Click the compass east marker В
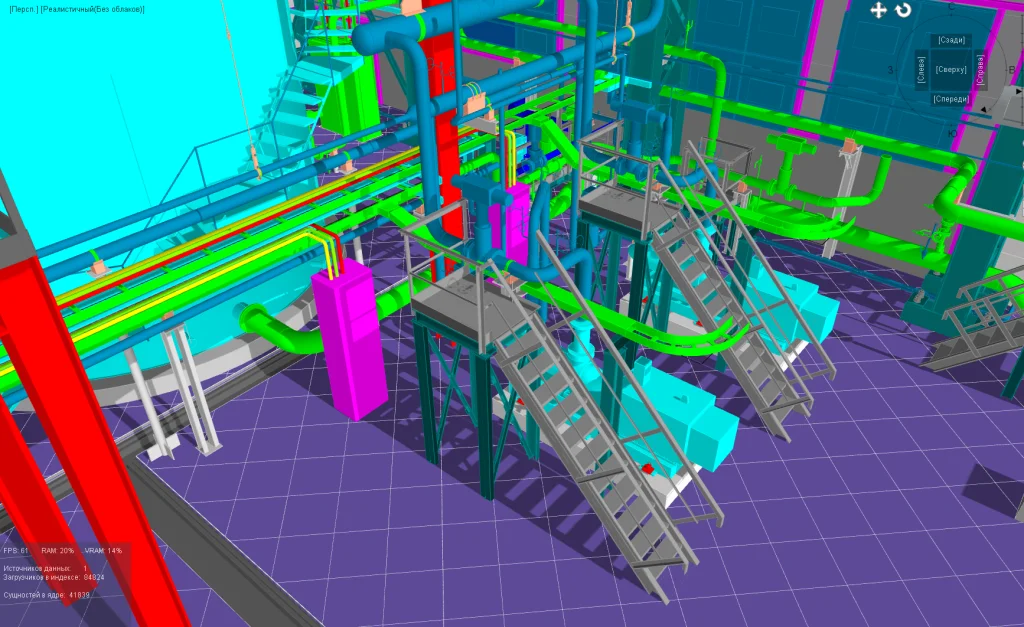The width and height of the screenshot is (1024, 627). point(1012,70)
